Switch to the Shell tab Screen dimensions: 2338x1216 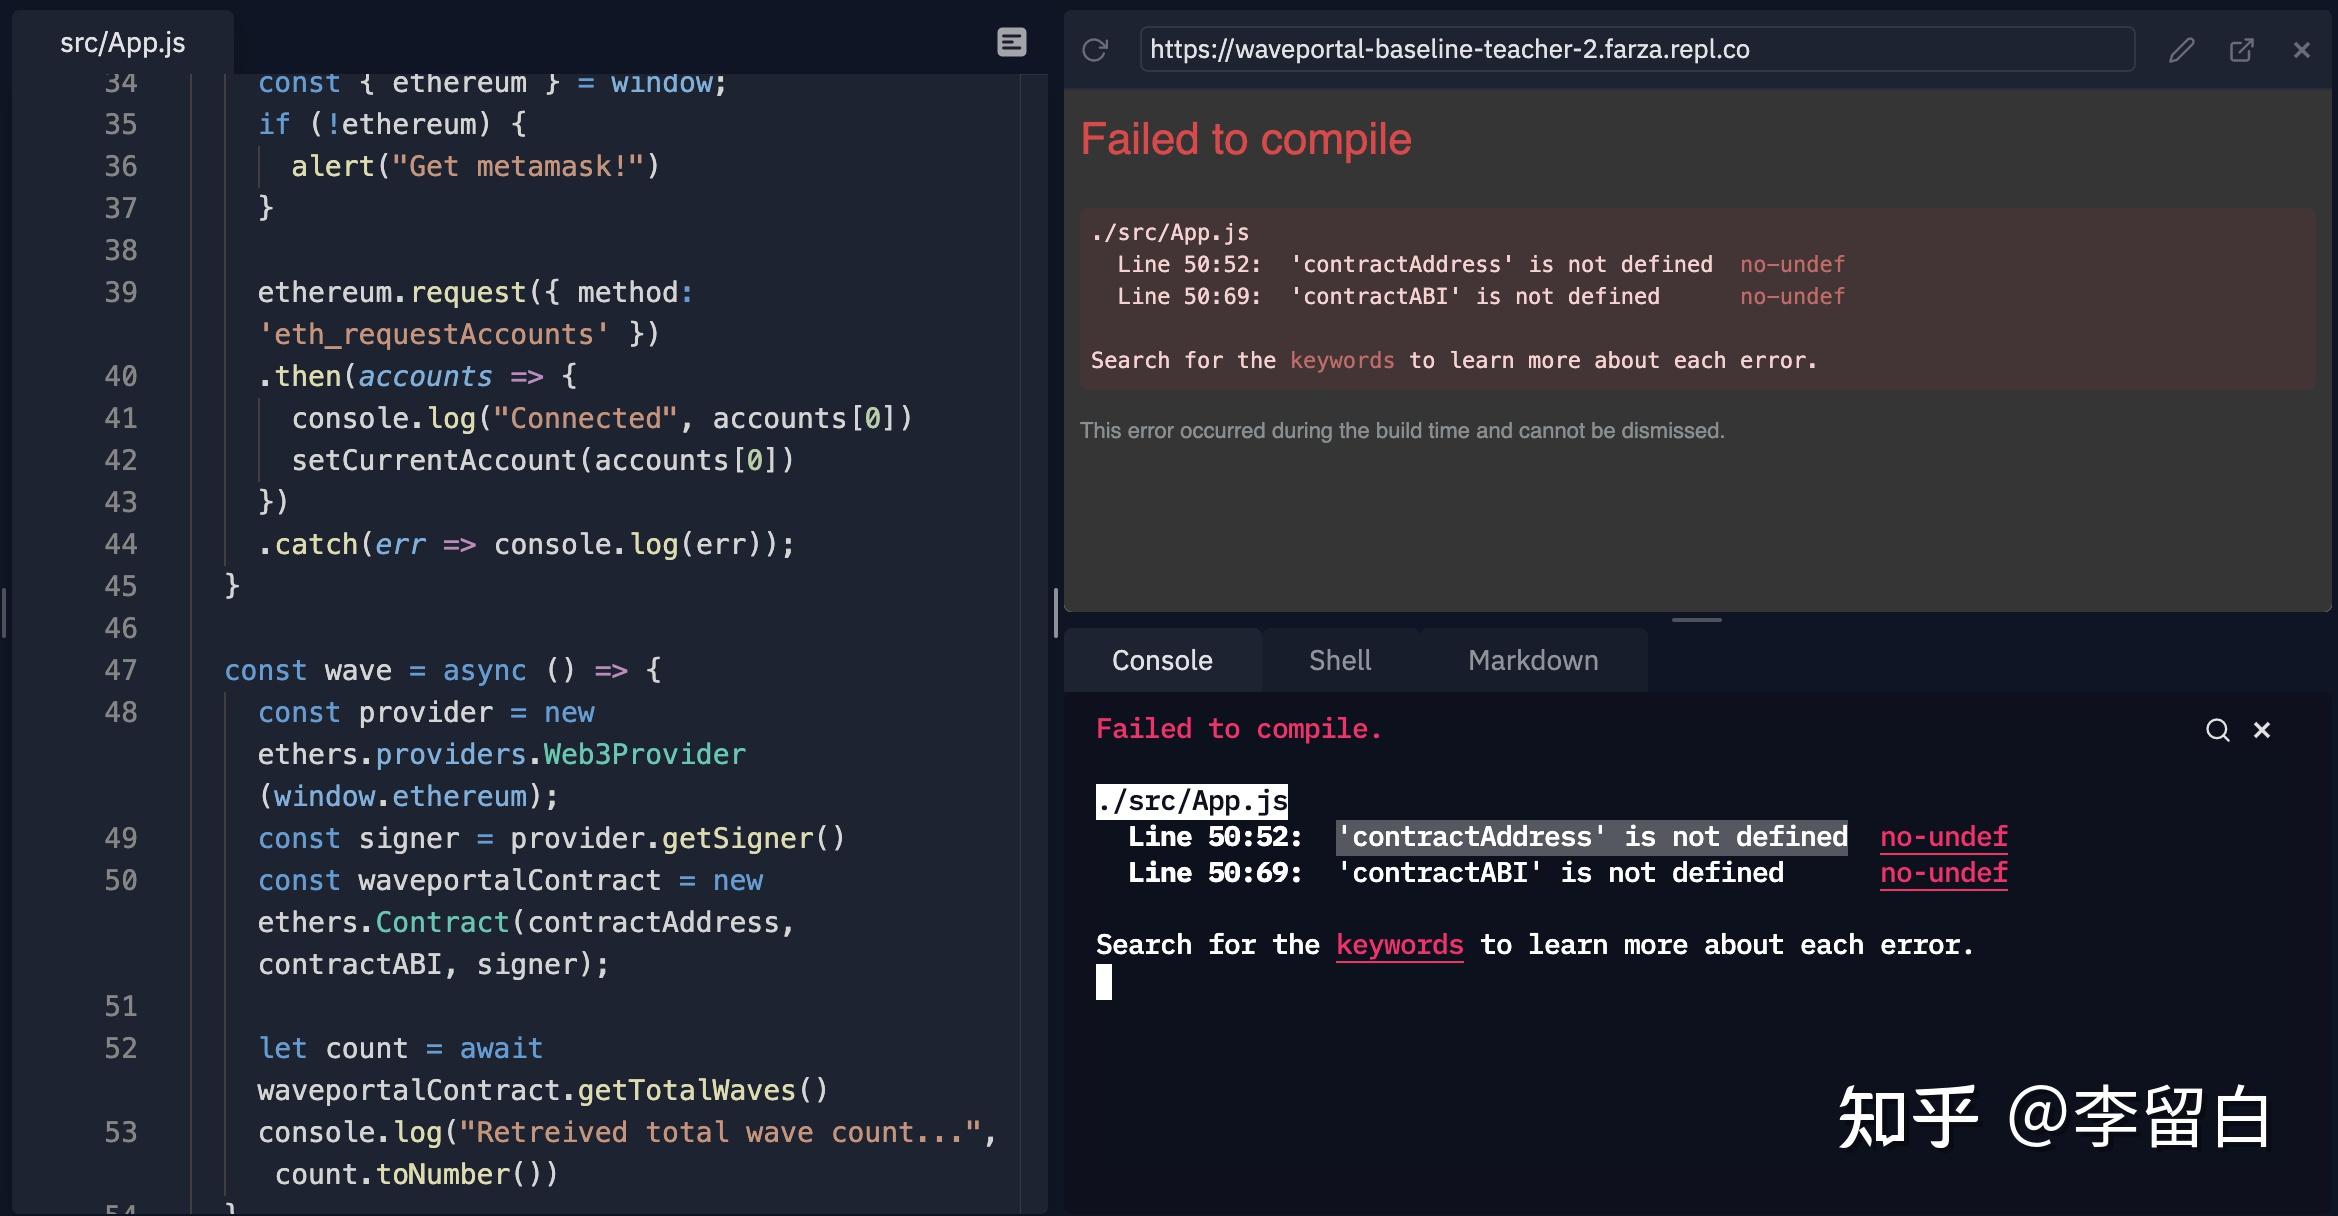point(1340,660)
